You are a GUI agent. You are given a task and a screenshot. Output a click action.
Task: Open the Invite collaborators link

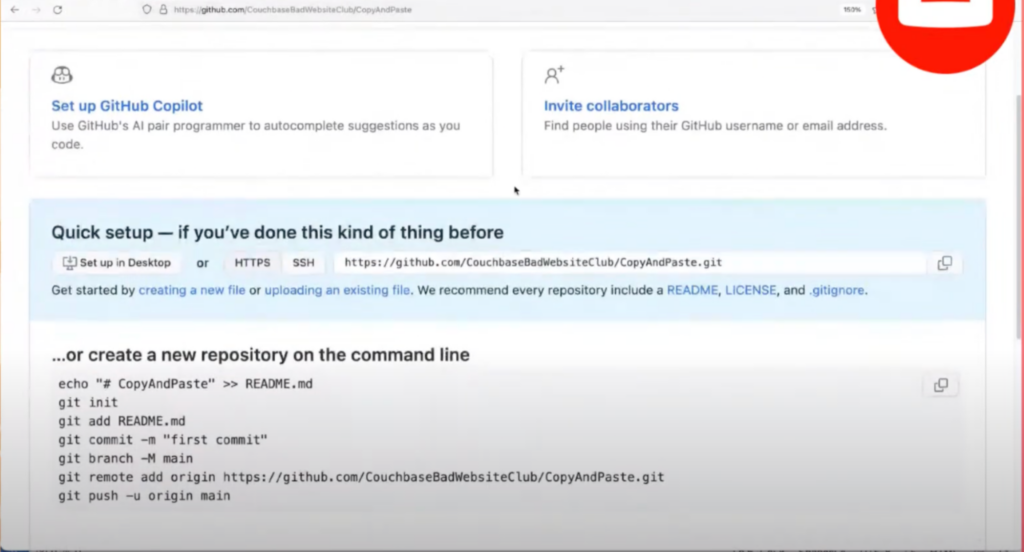611,106
